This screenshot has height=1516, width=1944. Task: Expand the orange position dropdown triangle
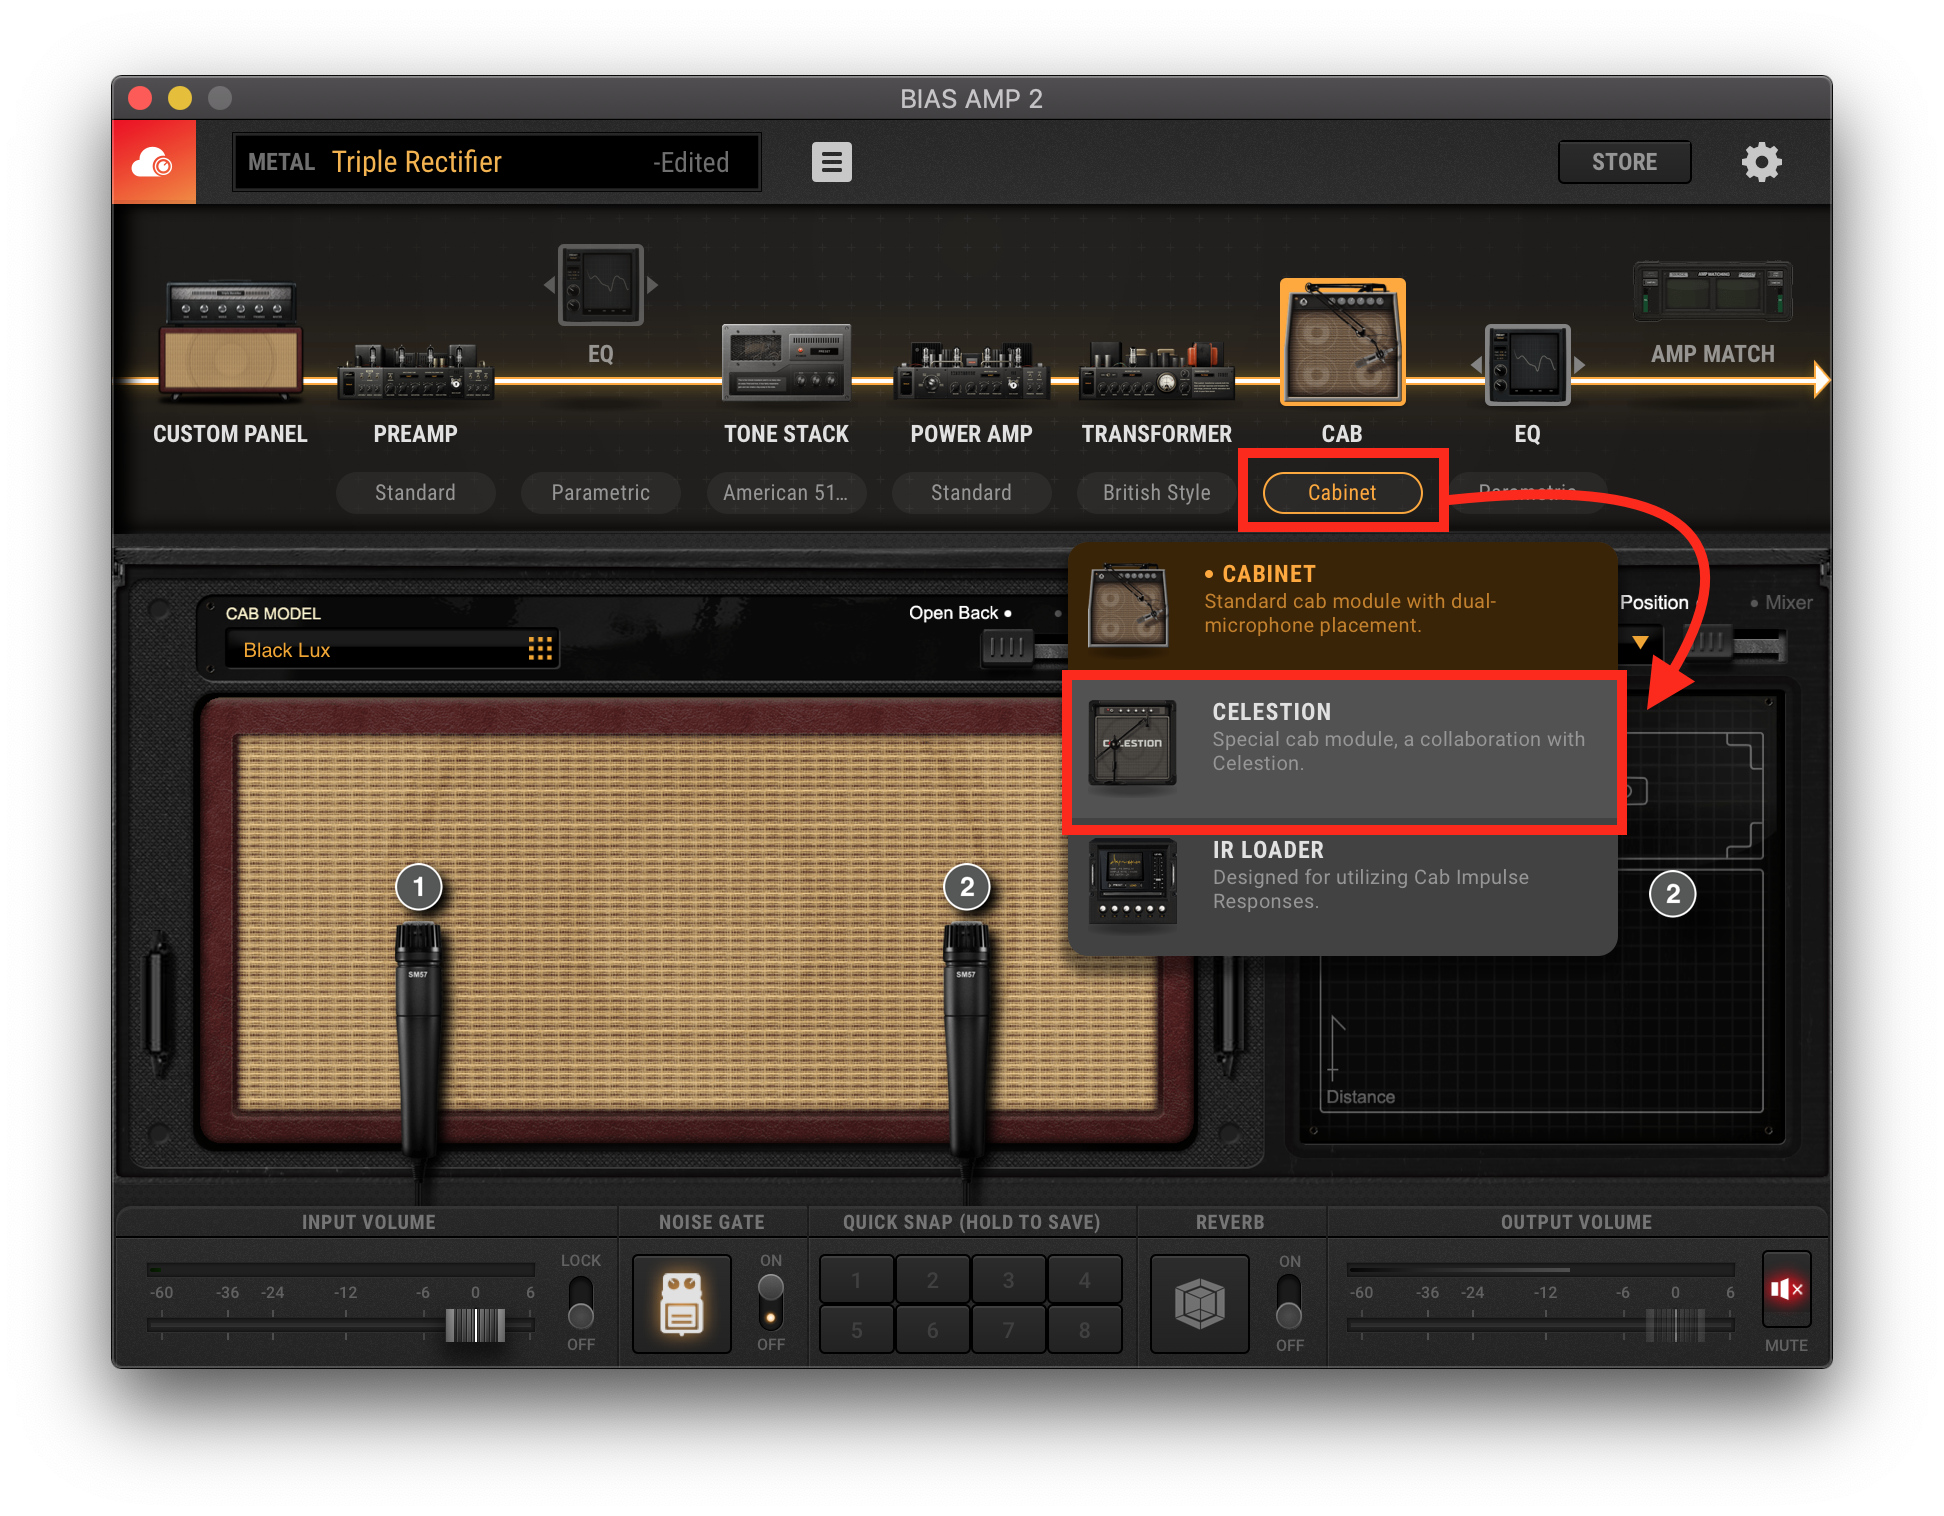point(1640,642)
